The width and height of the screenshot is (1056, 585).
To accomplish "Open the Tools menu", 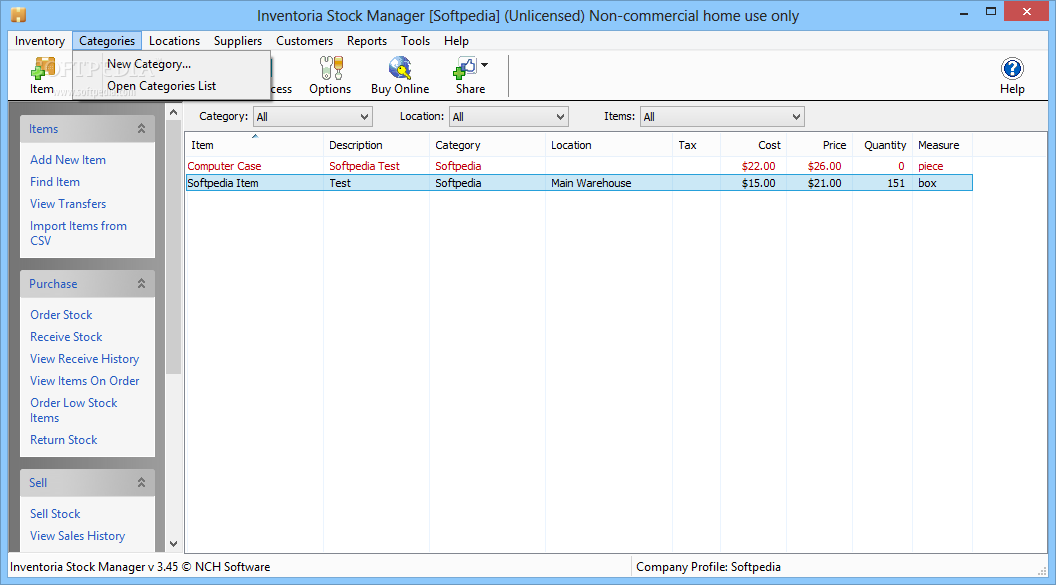I will [416, 41].
